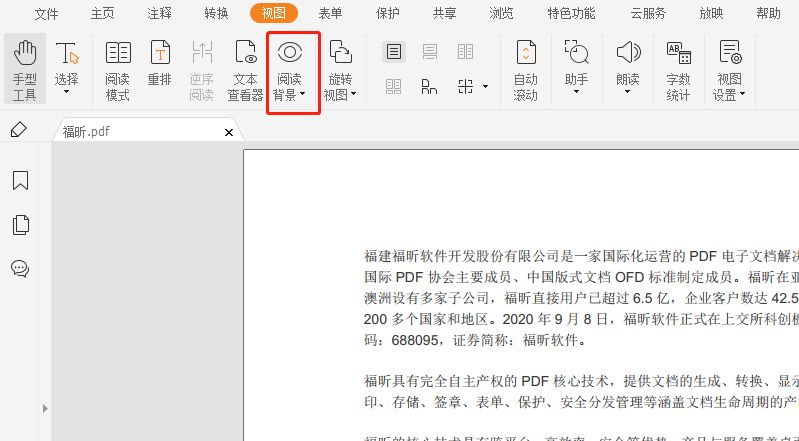The height and width of the screenshot is (441, 799).
Task: Select continuous facing layout icon
Action: (393, 87)
